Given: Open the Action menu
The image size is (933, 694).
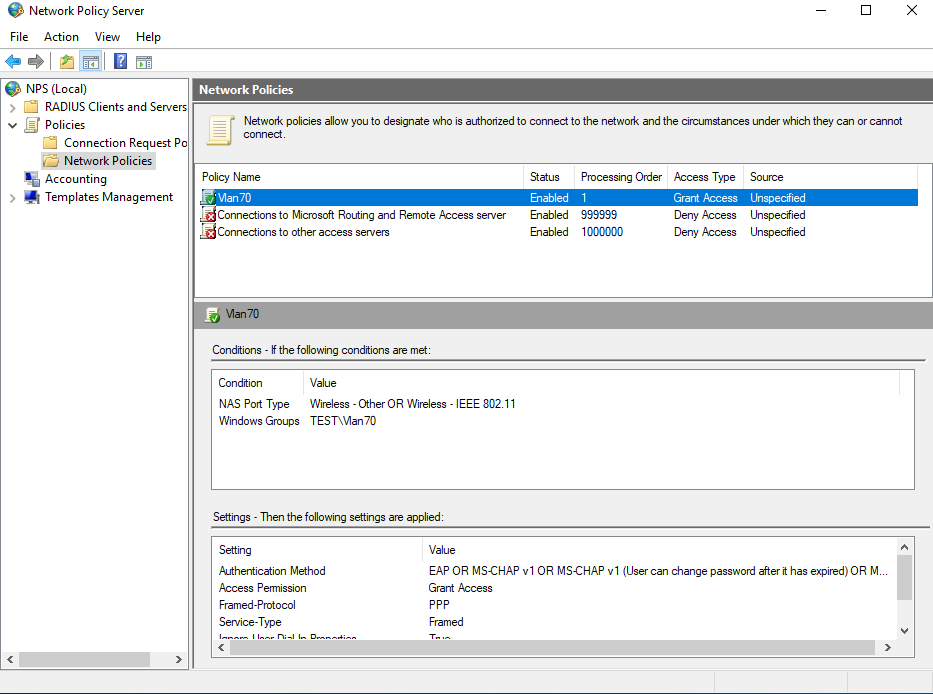Looking at the screenshot, I should tap(61, 37).
